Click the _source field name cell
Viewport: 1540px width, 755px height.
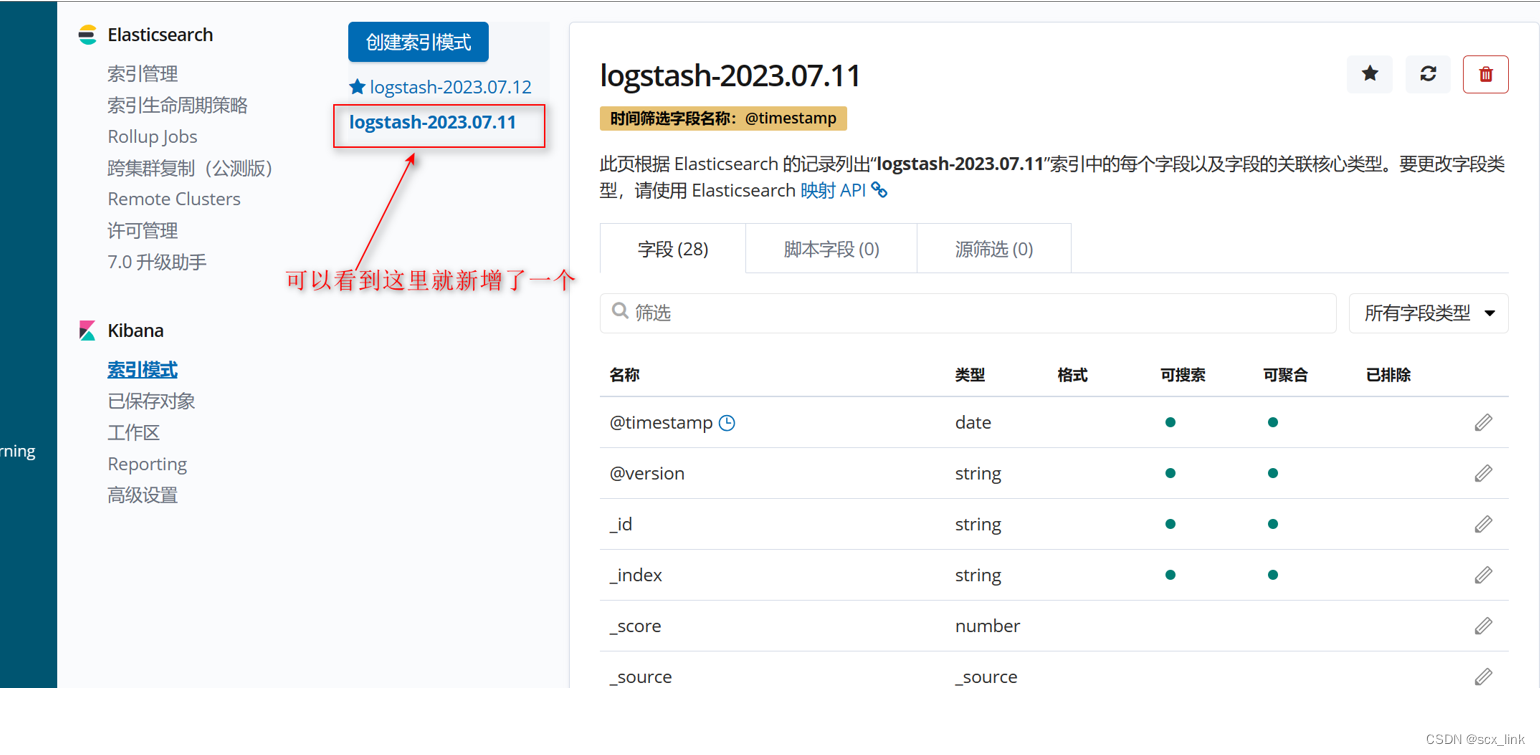pos(641,678)
